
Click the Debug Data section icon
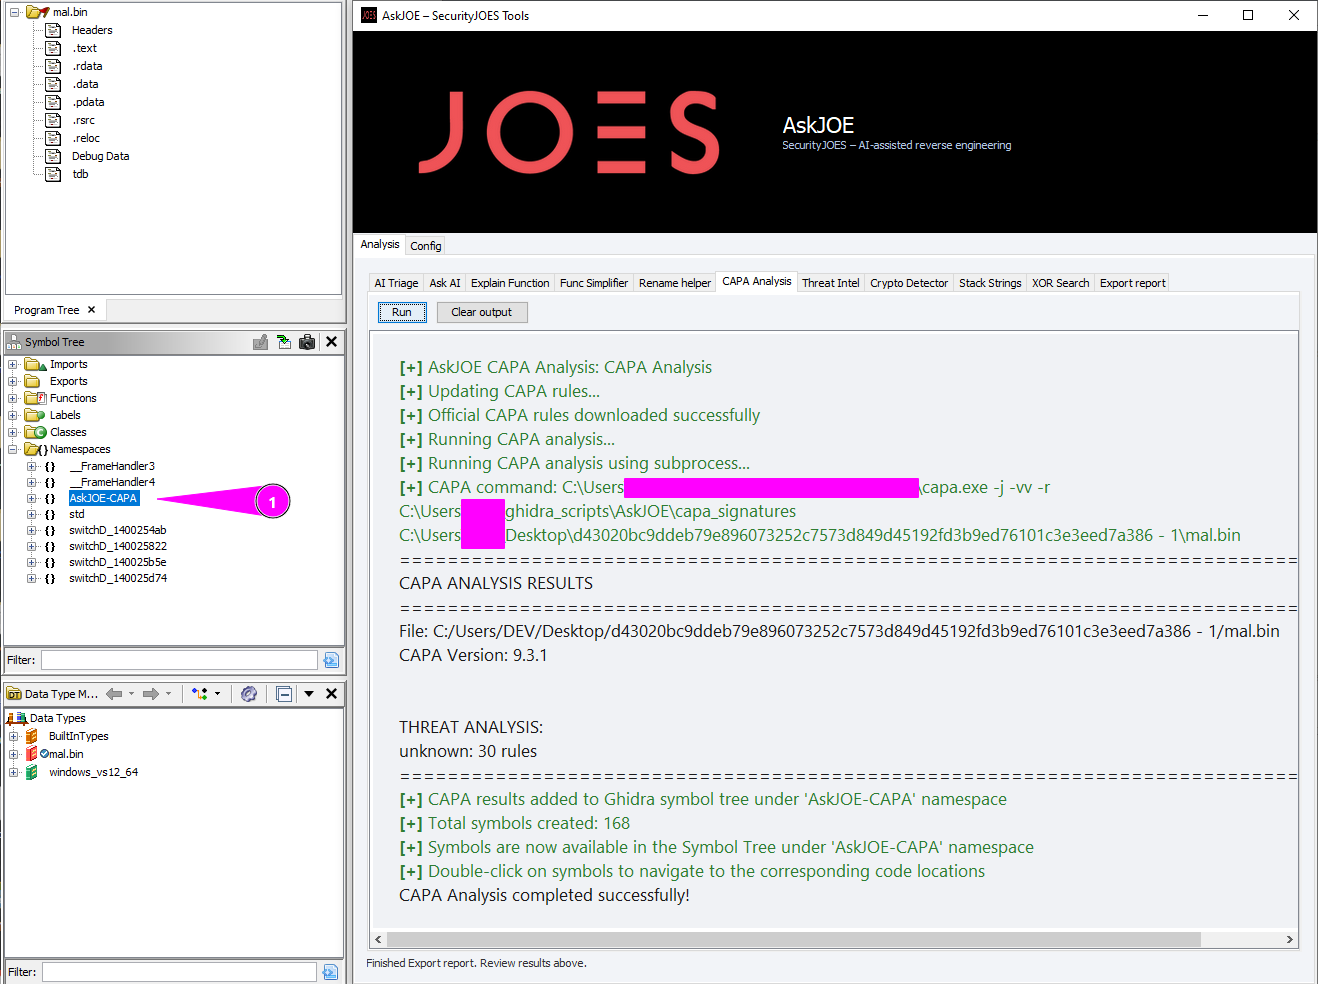click(x=53, y=156)
